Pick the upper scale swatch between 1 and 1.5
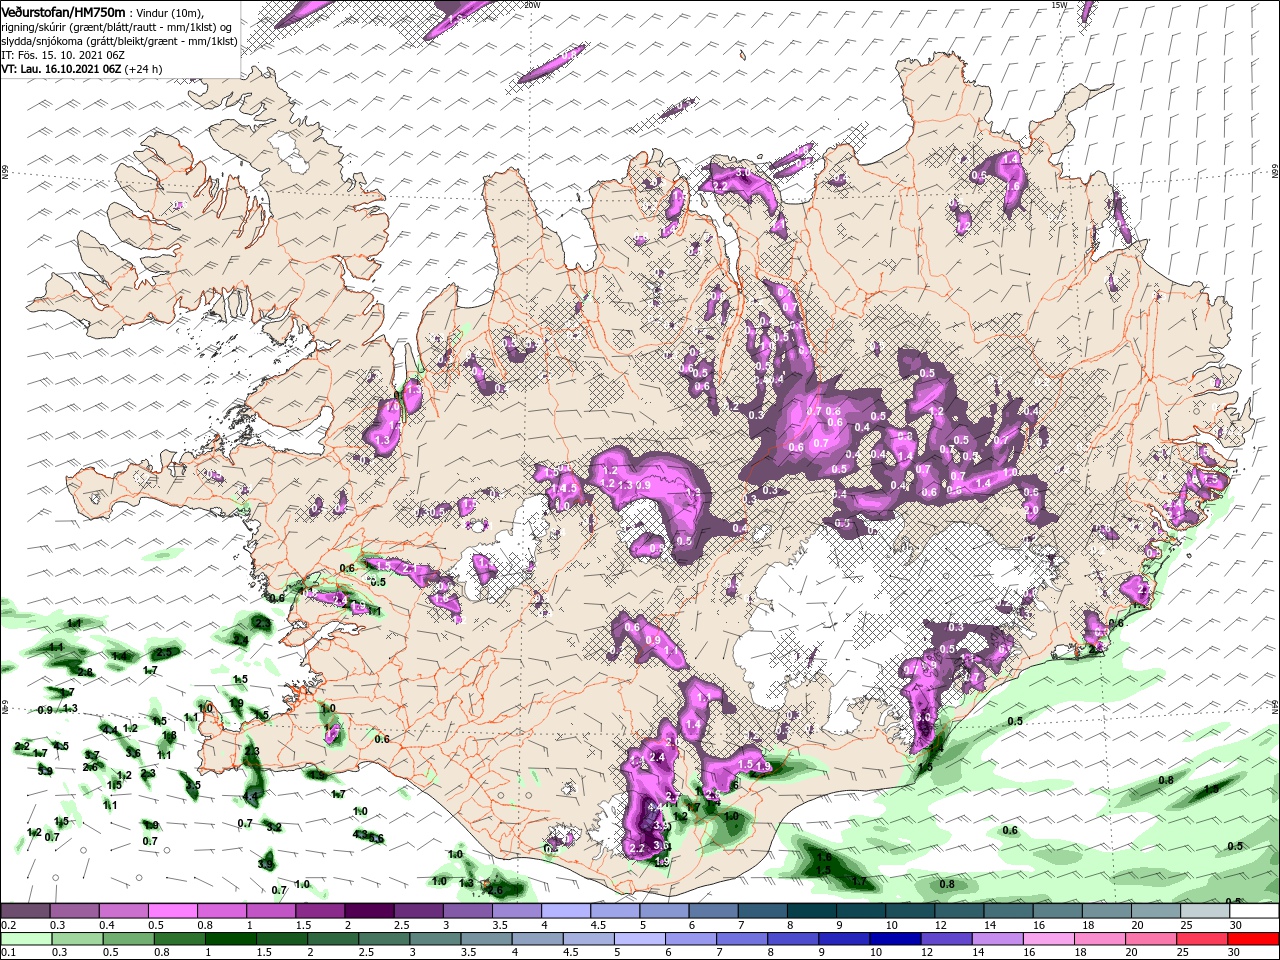 point(270,910)
